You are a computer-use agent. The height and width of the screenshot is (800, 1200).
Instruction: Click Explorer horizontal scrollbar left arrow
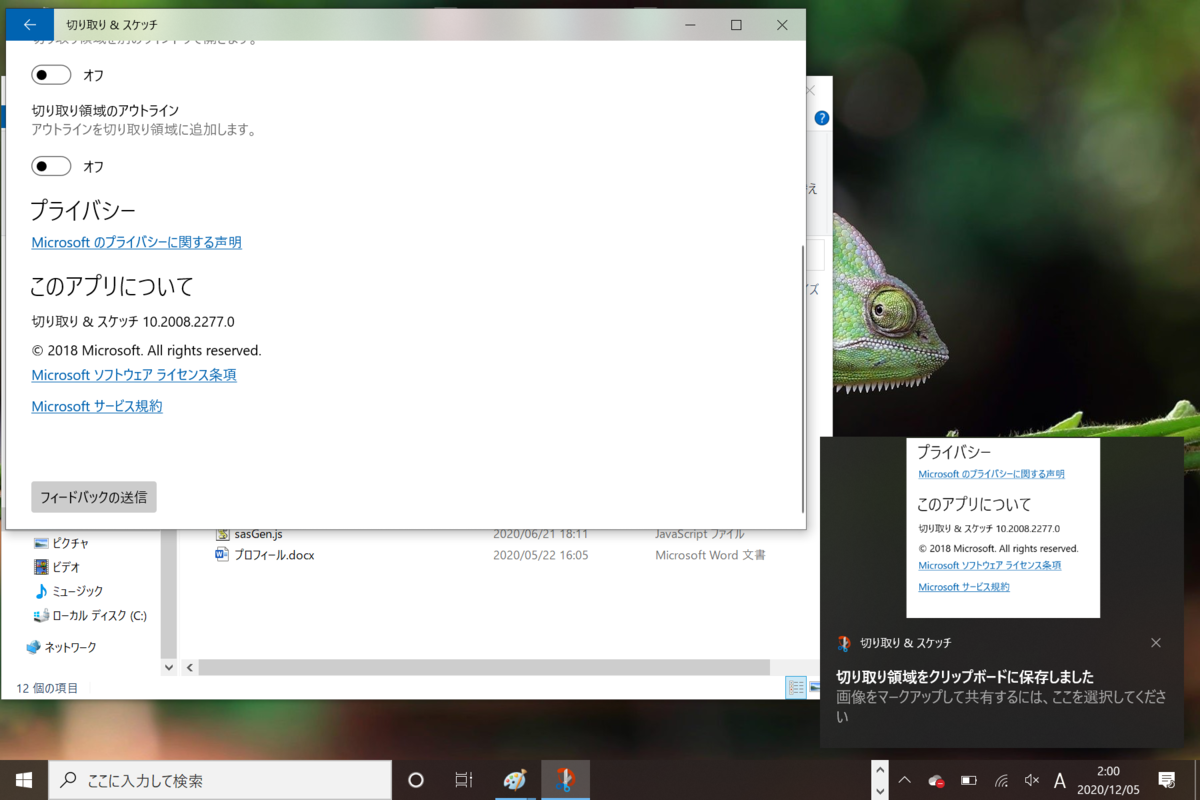[190, 667]
